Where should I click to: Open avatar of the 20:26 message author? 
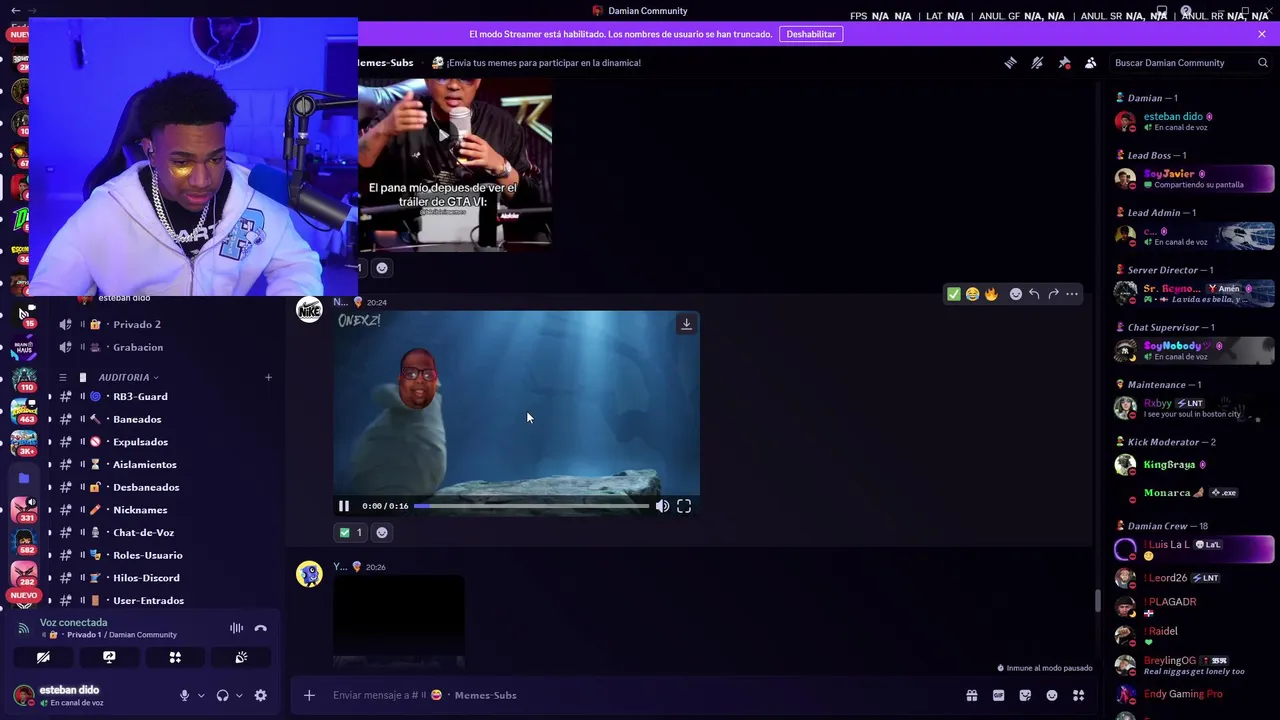point(309,574)
